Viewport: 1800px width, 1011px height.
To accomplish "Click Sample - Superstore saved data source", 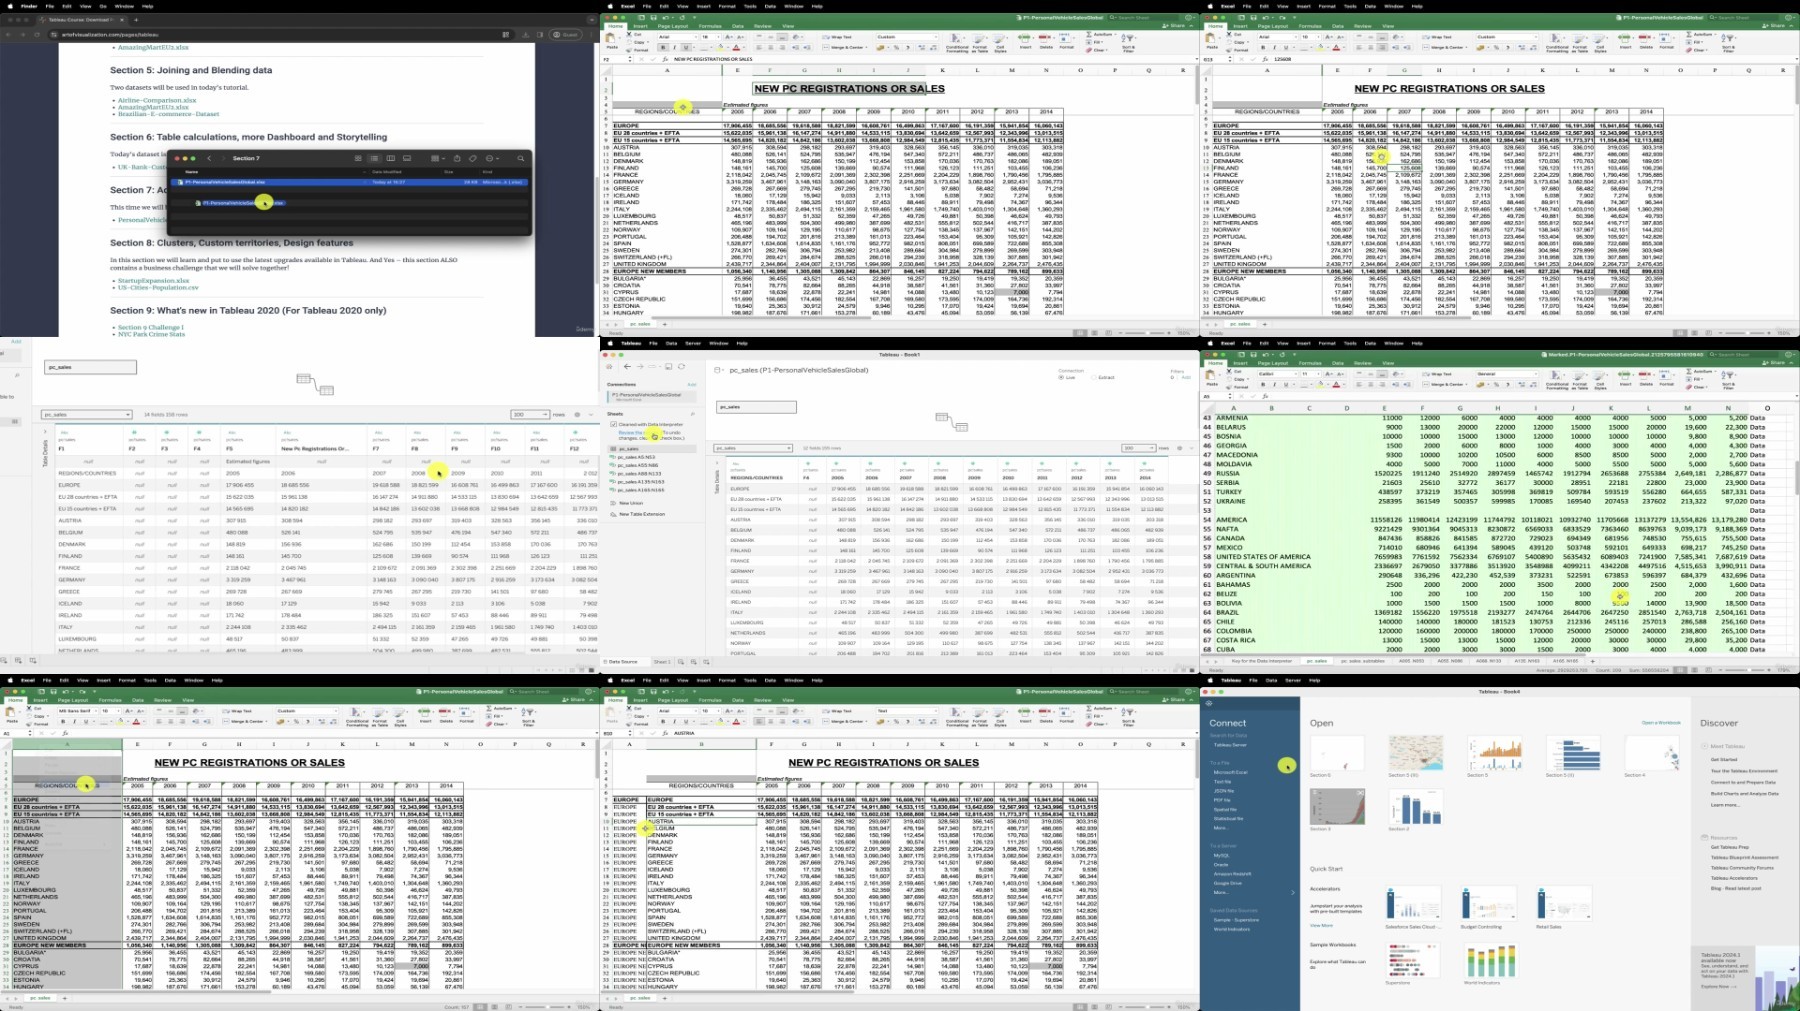I will click(1237, 920).
